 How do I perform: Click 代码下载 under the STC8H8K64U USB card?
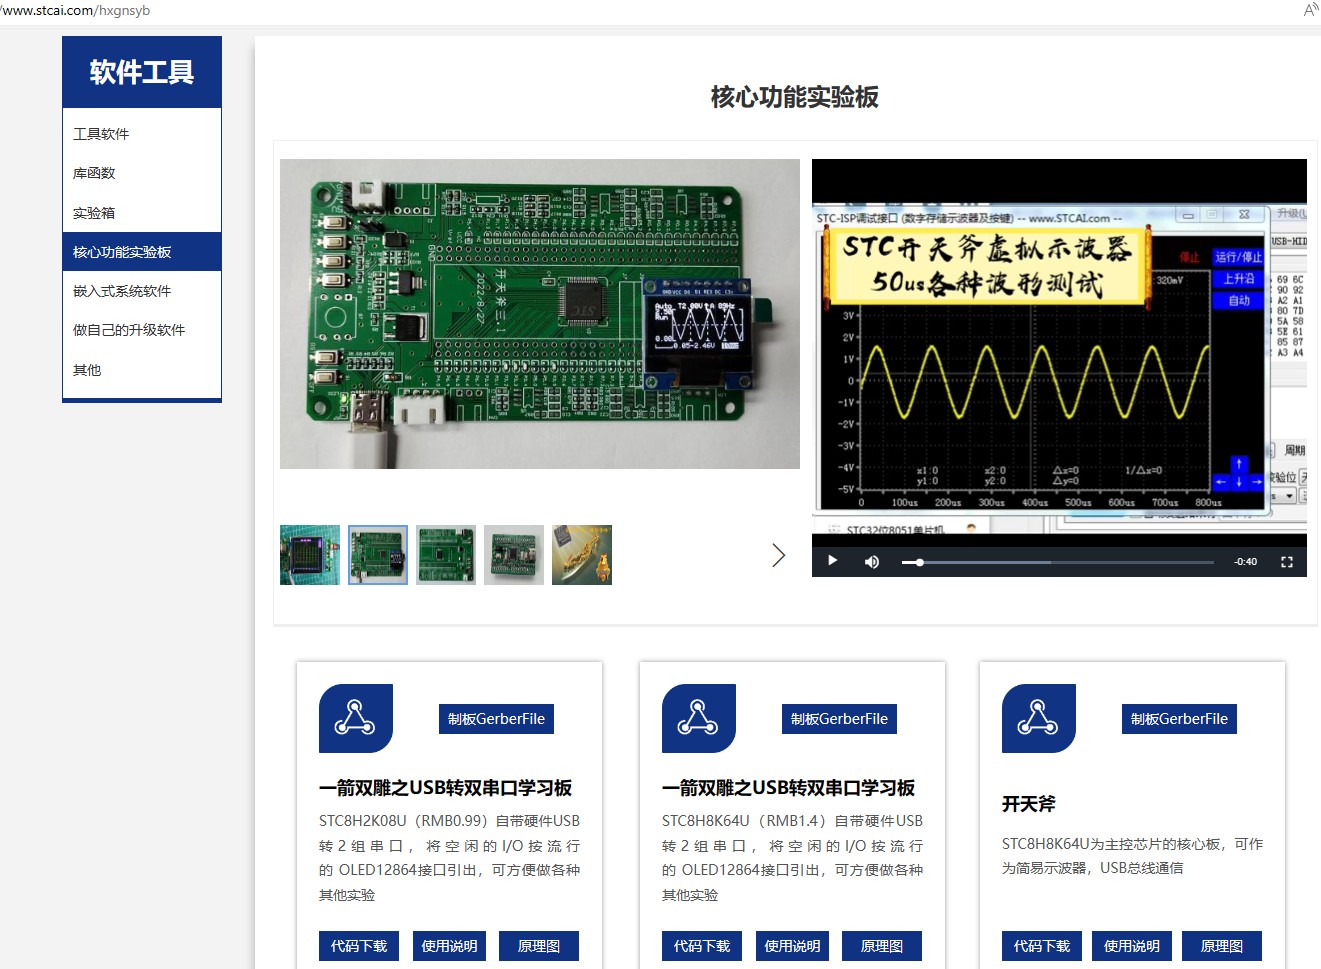pos(702,946)
